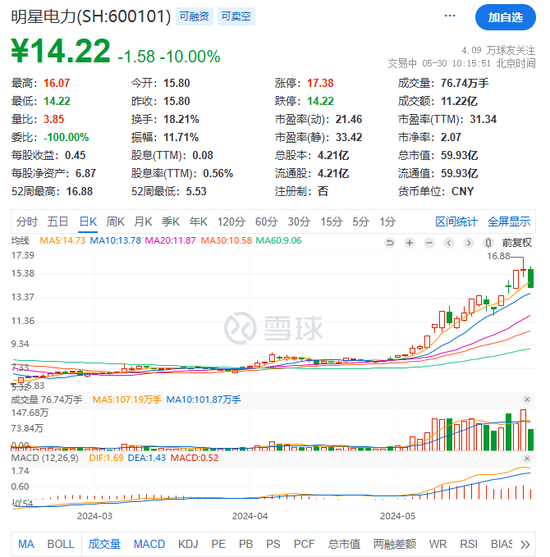Toggle the WR indicator
The width and height of the screenshot is (550, 557).
point(438,544)
